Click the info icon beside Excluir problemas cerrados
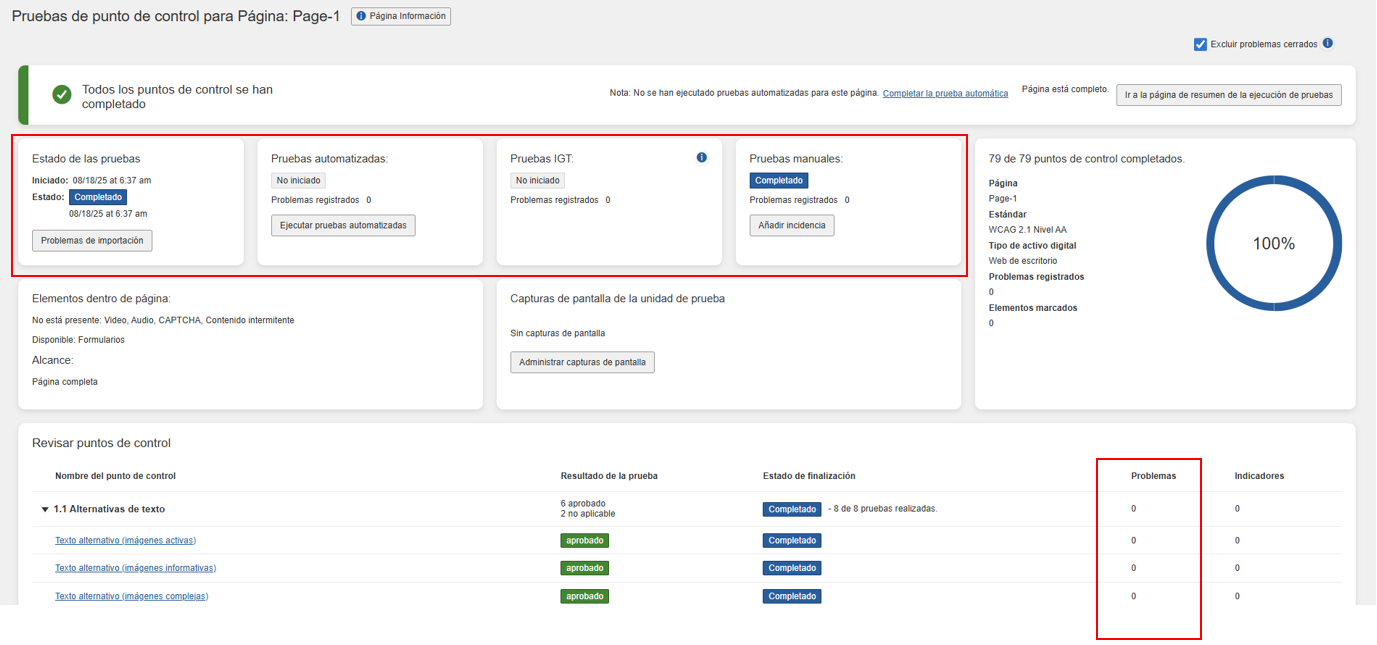The height and width of the screenshot is (645, 1377). 1328,44
